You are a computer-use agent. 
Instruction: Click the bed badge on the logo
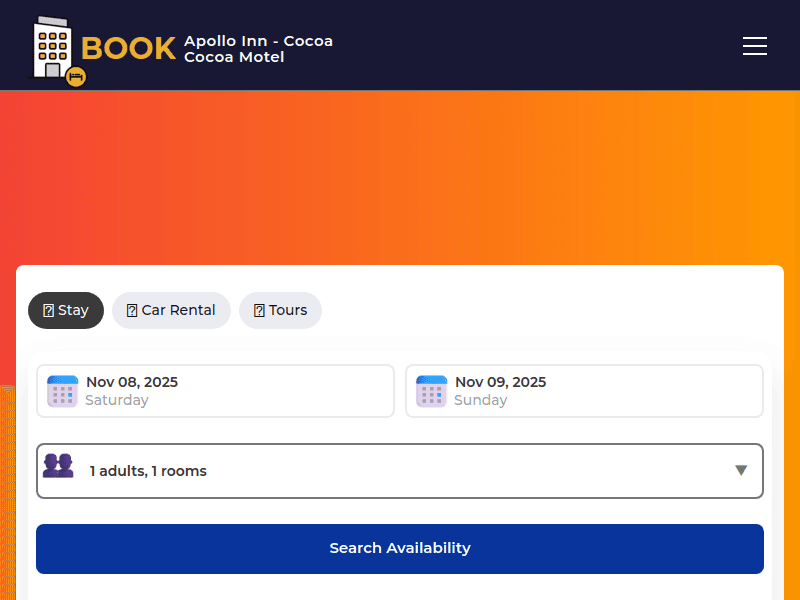76,77
